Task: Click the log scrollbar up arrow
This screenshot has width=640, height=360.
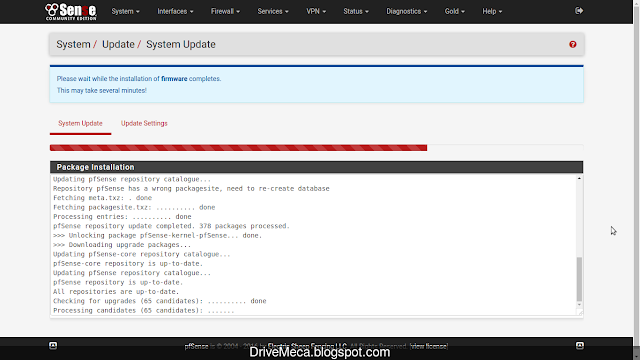Action: click(x=579, y=179)
